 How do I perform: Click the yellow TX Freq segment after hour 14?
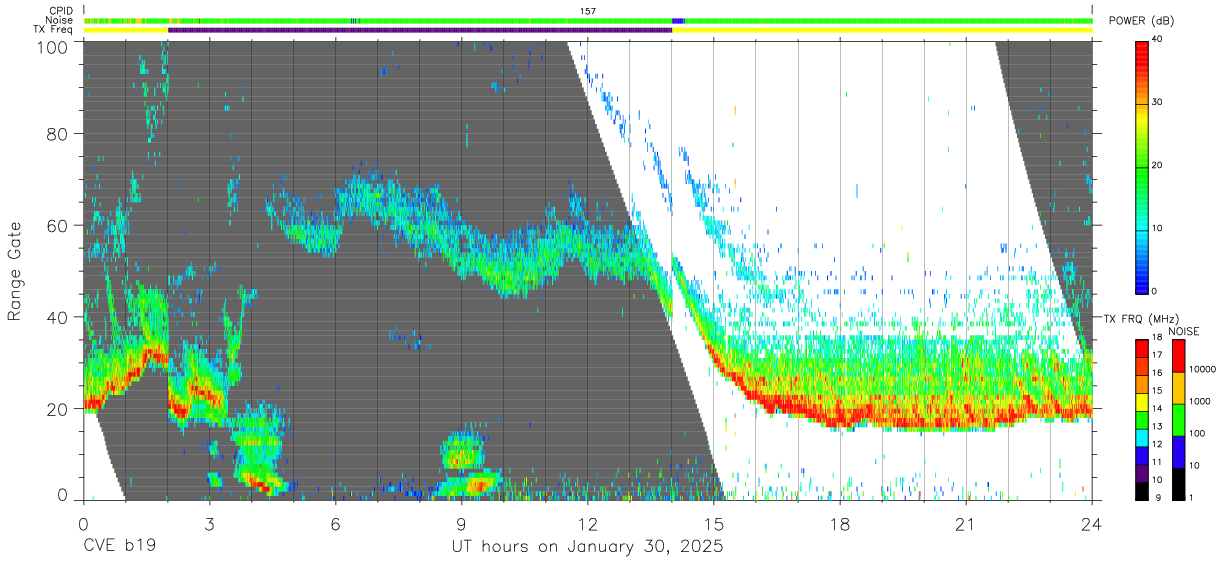[x=882, y=30]
